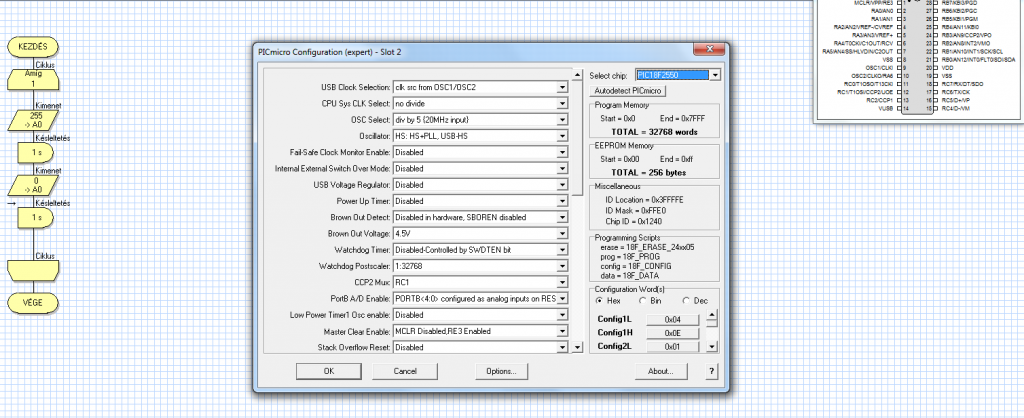Select the second 1 s delay block
Viewport: 1024px width, 418px height.
(36, 217)
